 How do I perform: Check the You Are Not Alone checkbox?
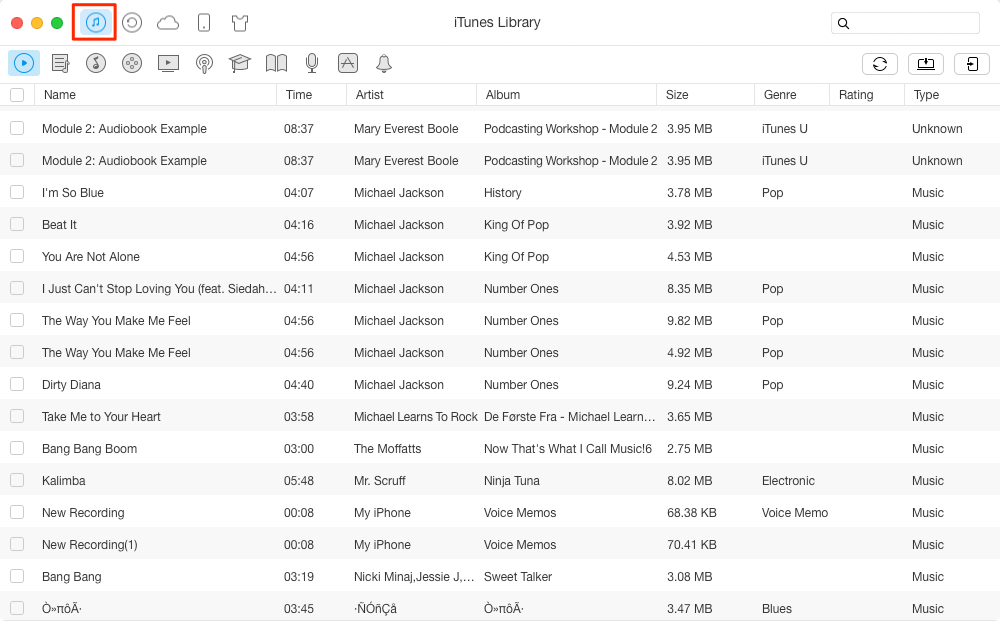(x=17, y=256)
